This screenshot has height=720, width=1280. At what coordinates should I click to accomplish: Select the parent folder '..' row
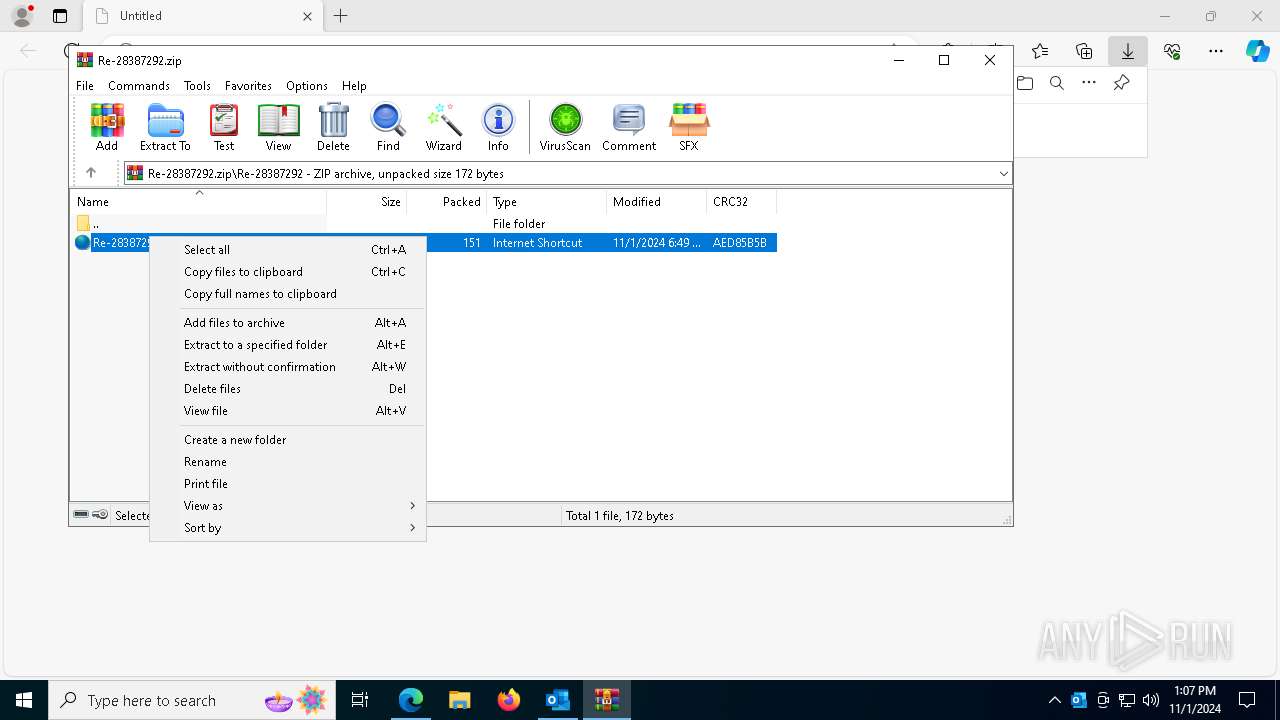[424, 224]
